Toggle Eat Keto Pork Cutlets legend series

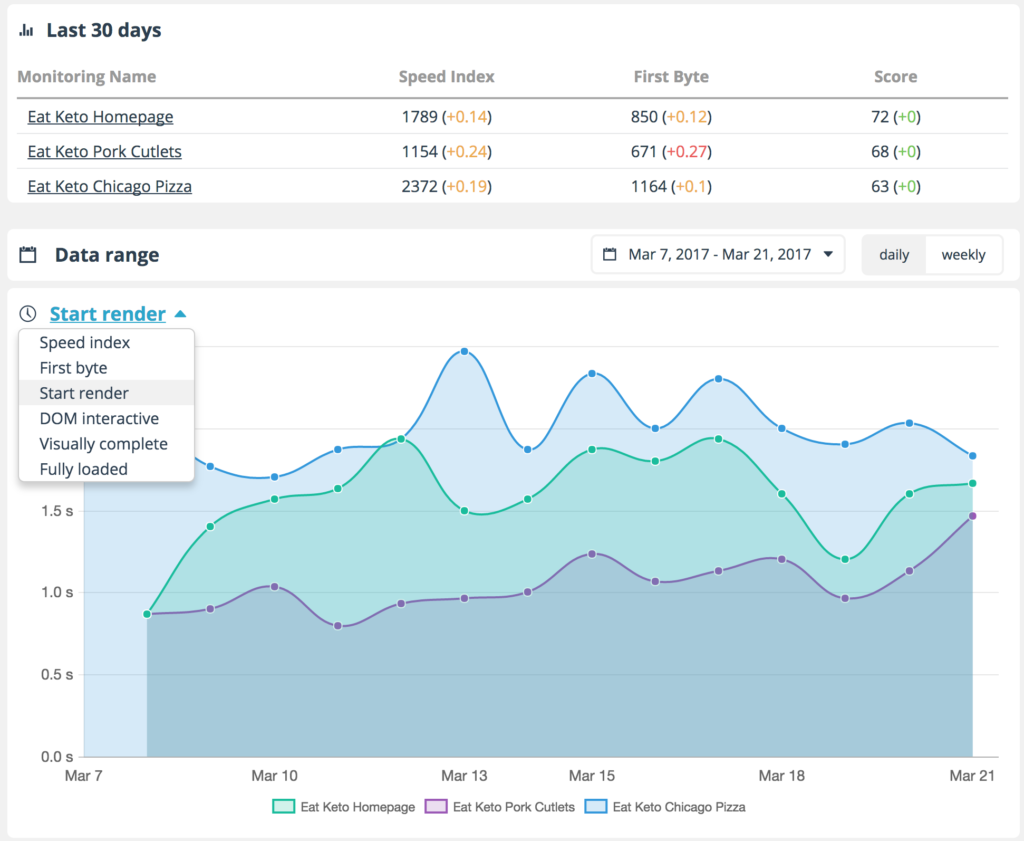coord(499,806)
